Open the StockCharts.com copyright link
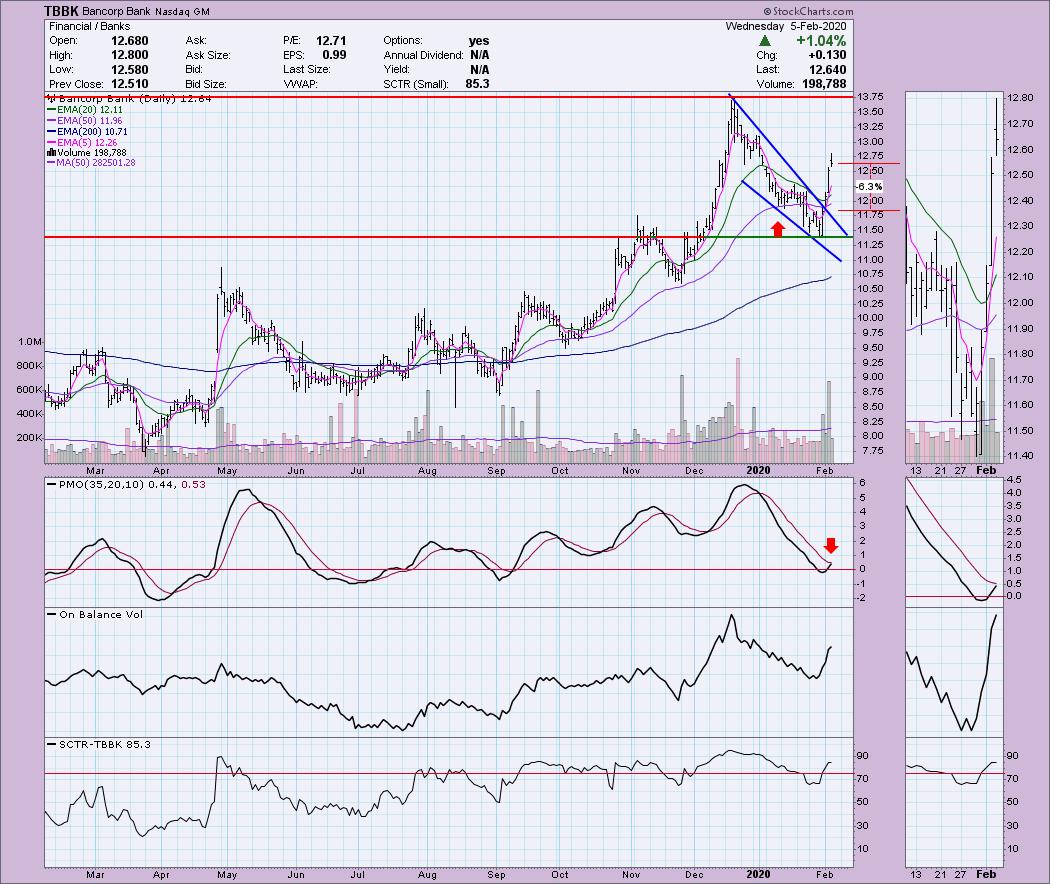This screenshot has height=884, width=1050. pyautogui.click(x=808, y=11)
